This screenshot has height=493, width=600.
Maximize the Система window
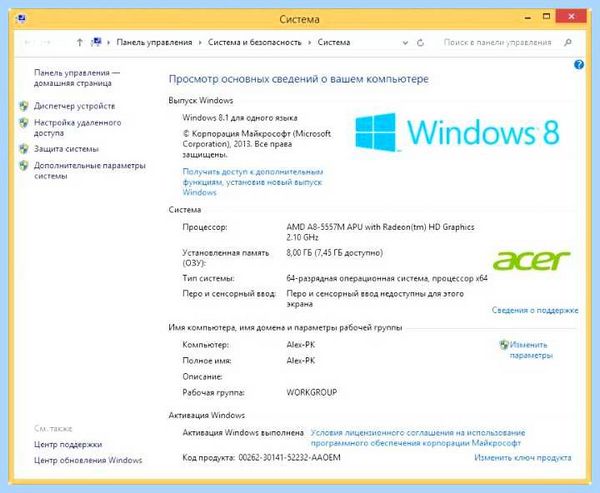point(546,16)
